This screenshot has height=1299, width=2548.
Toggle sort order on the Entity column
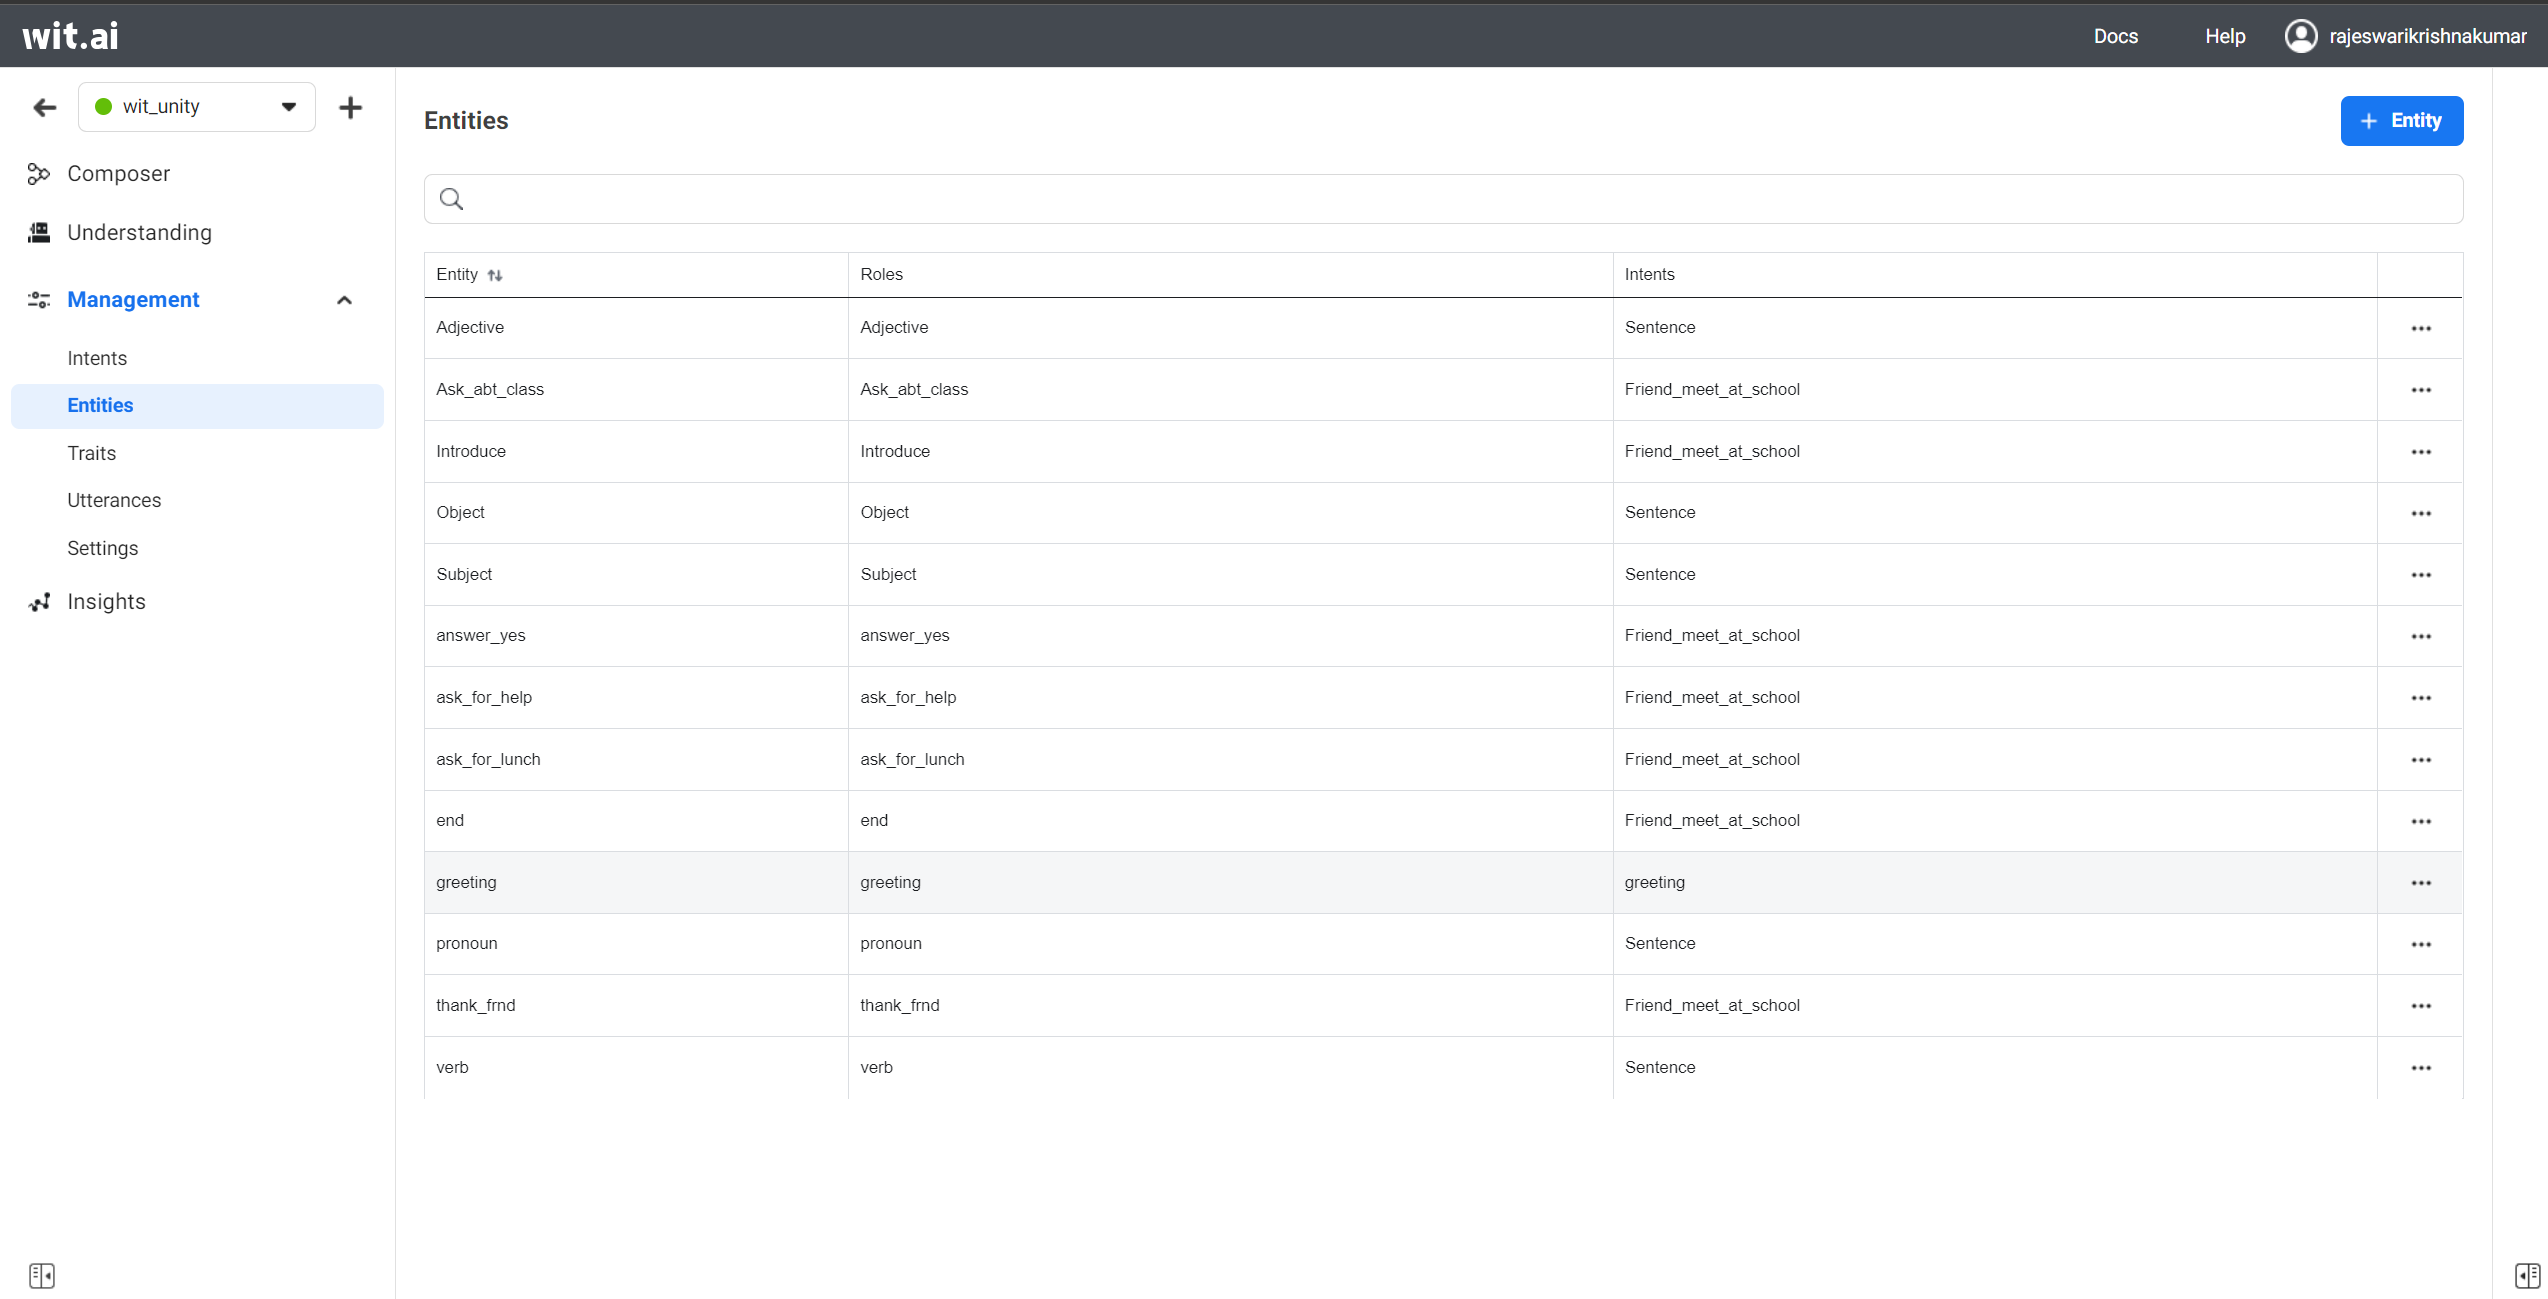[495, 274]
